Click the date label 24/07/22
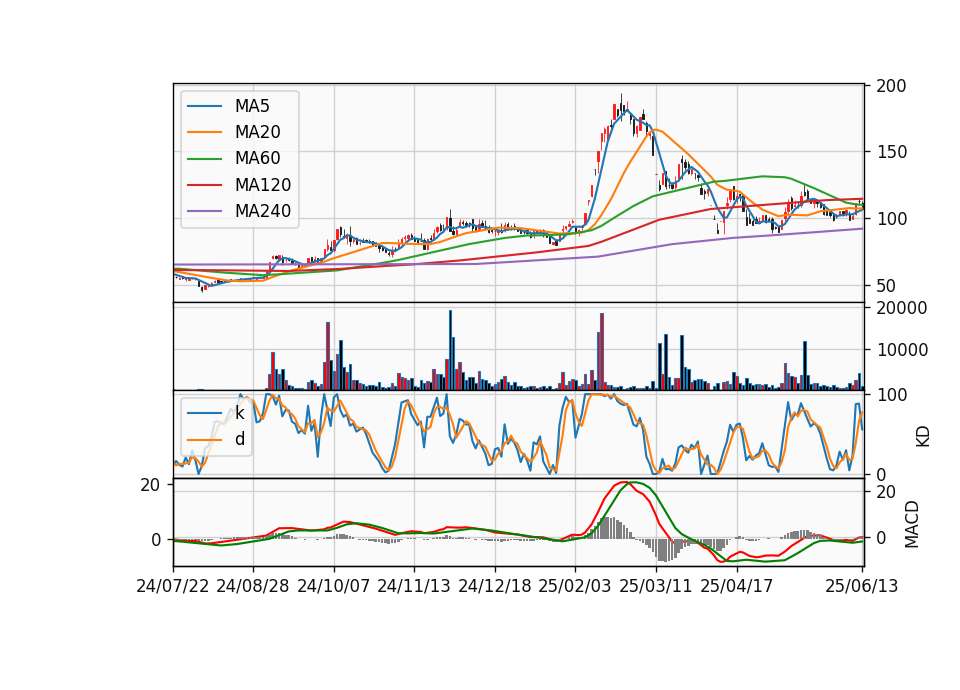This screenshot has width=960, height=690. point(173,586)
